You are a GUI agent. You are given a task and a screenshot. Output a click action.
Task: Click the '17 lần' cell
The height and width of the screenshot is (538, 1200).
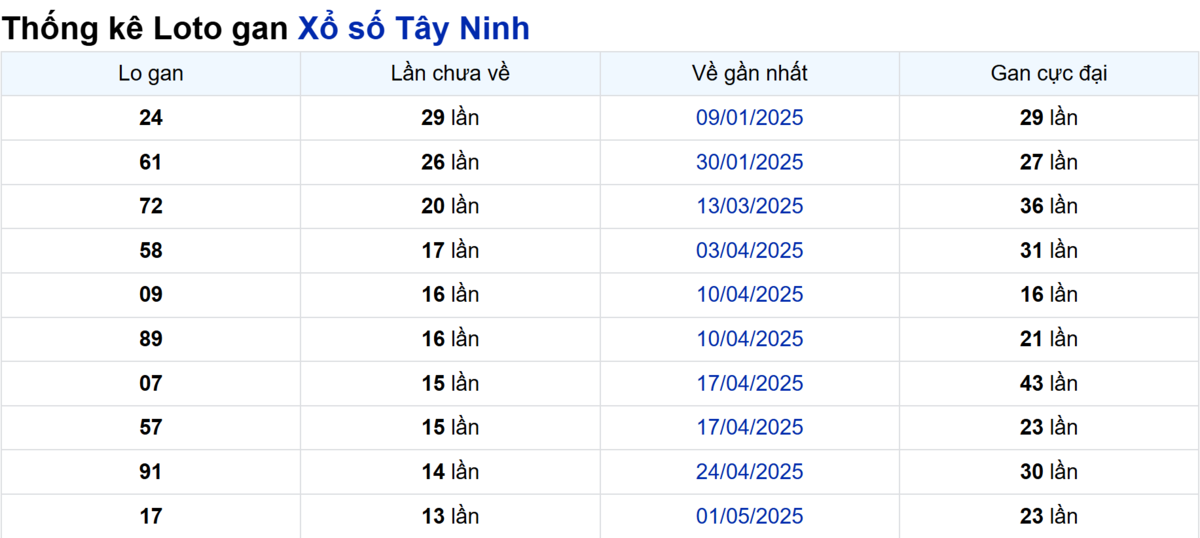450,250
